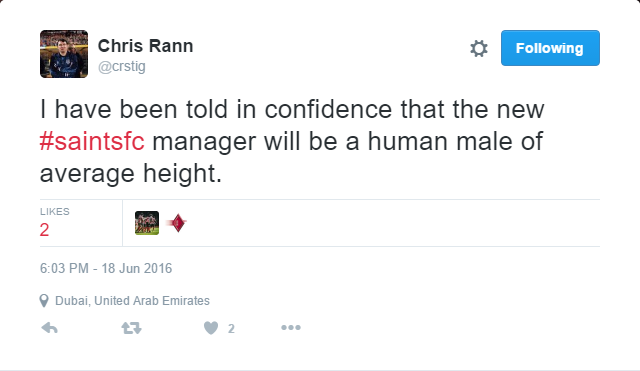Open the Chris Rann name link
This screenshot has height=371, width=640.
(145, 46)
